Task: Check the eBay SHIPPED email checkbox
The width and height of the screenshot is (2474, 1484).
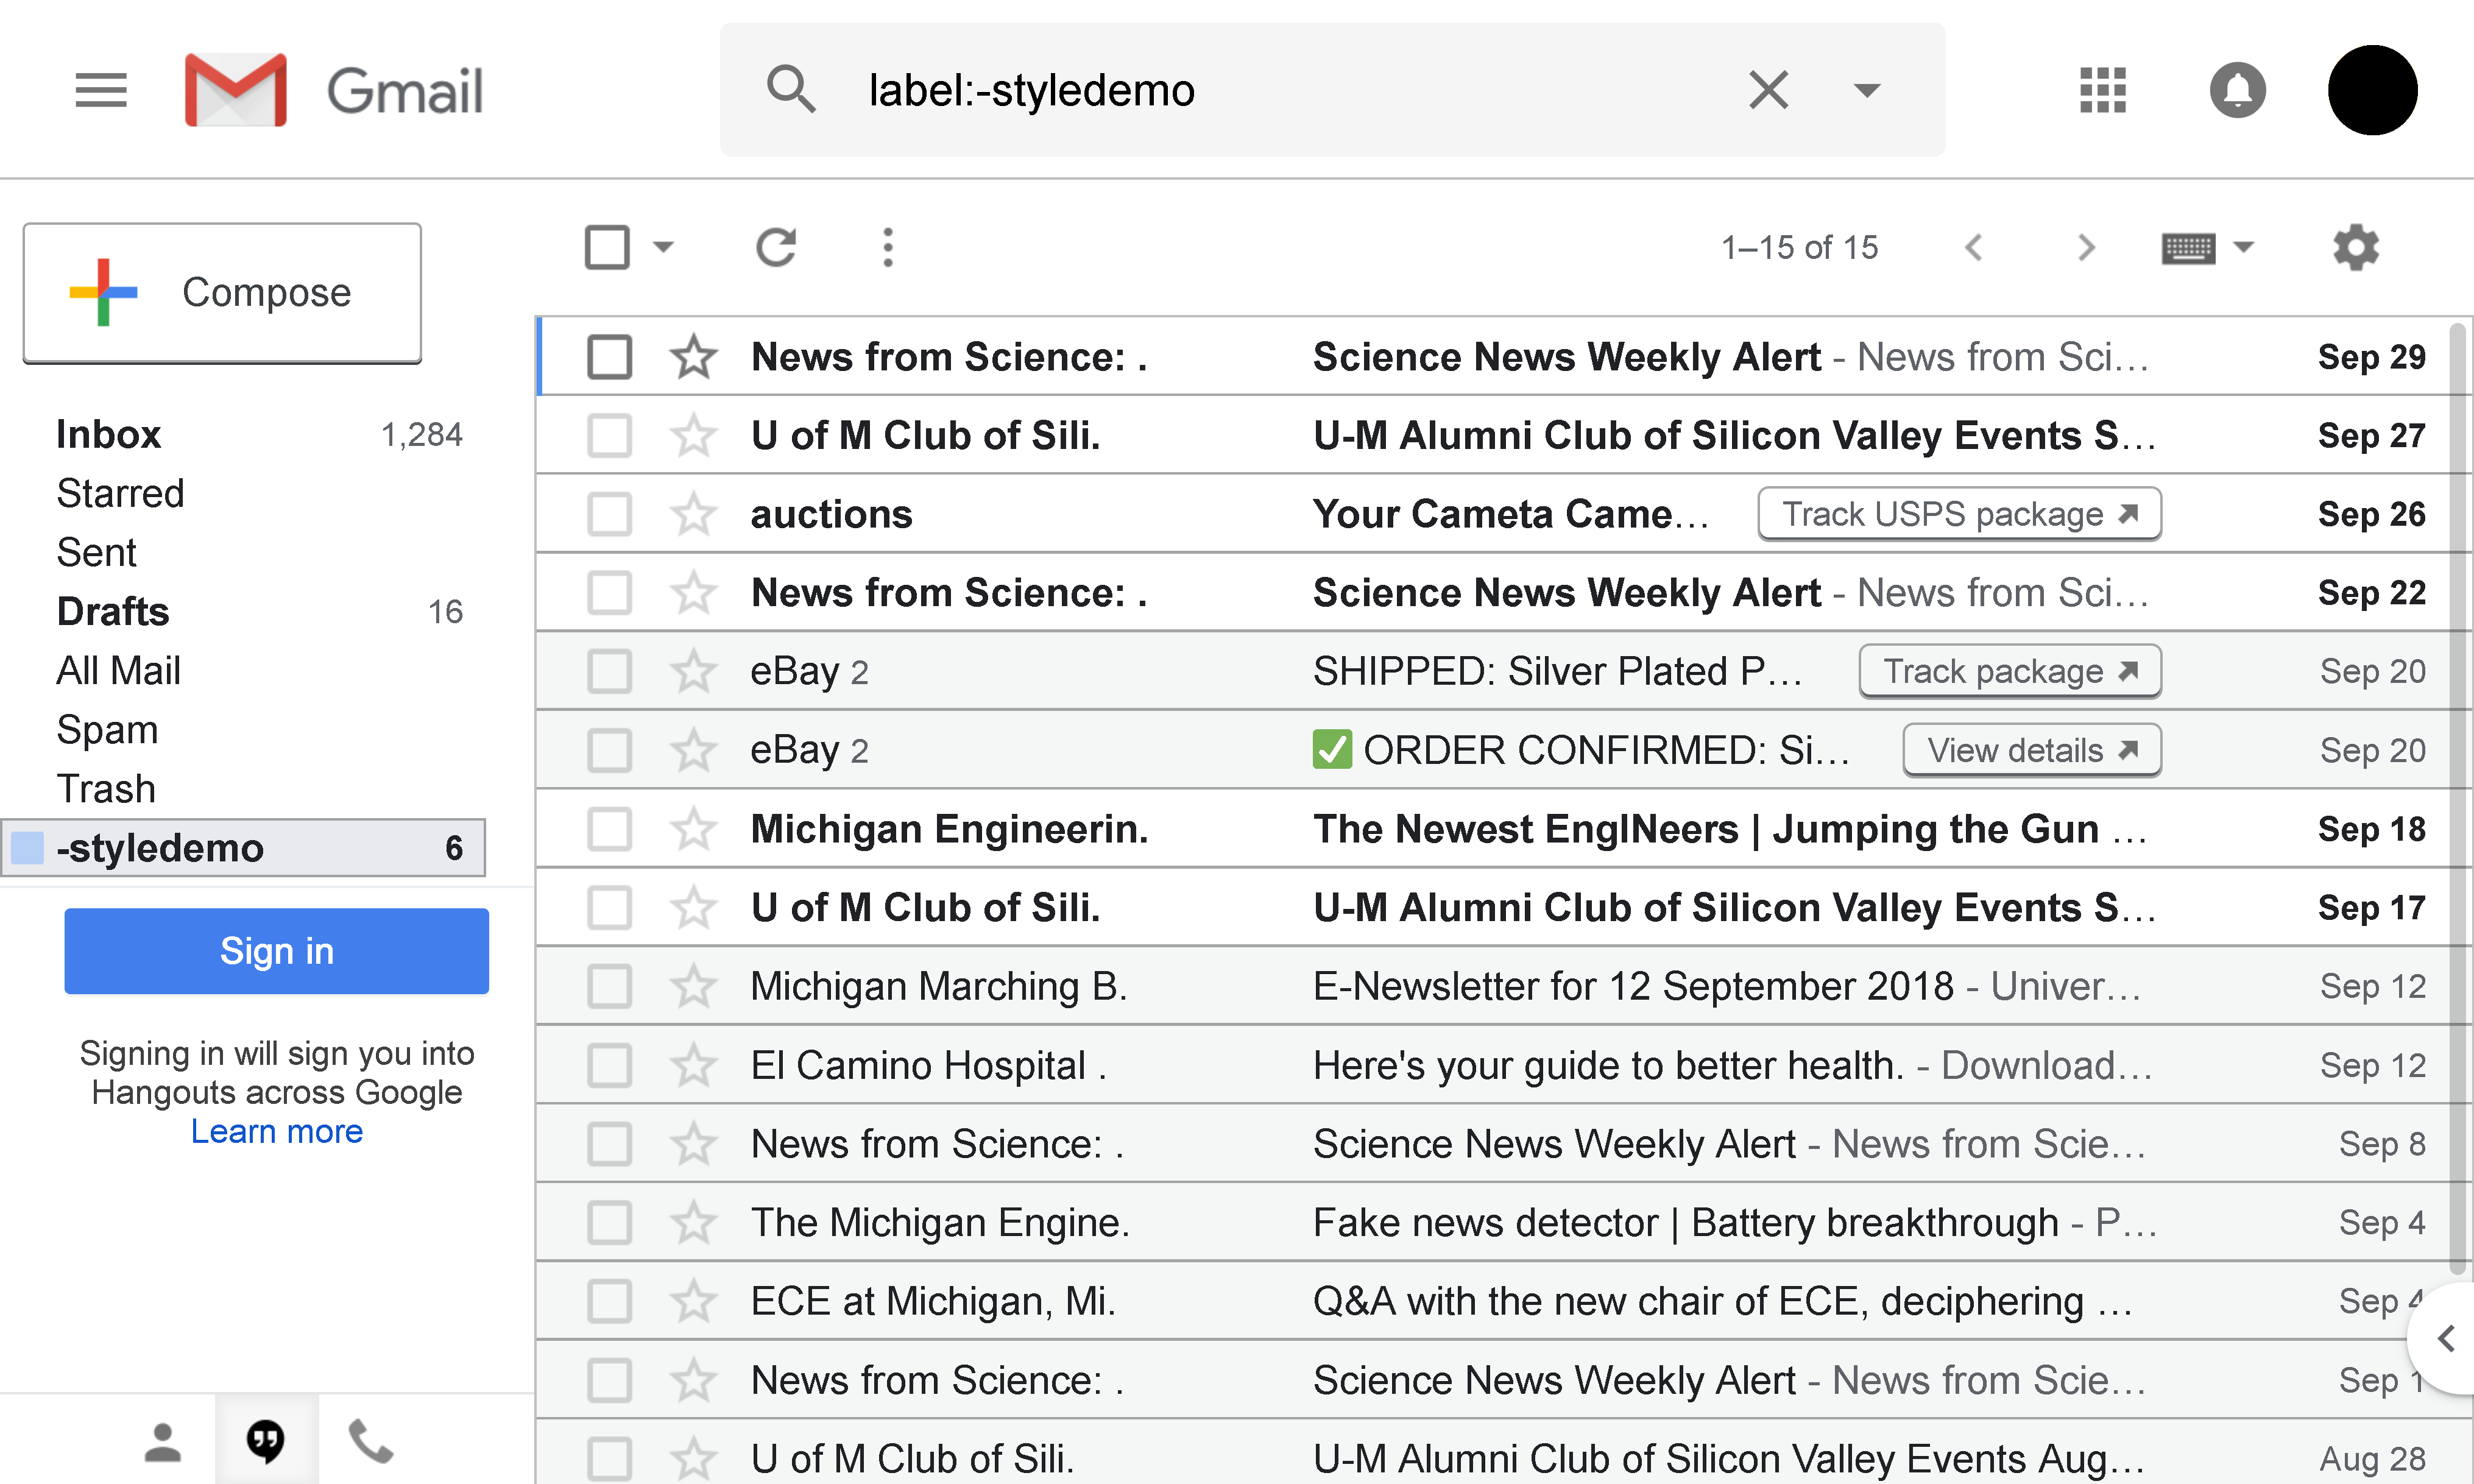Action: point(609,671)
